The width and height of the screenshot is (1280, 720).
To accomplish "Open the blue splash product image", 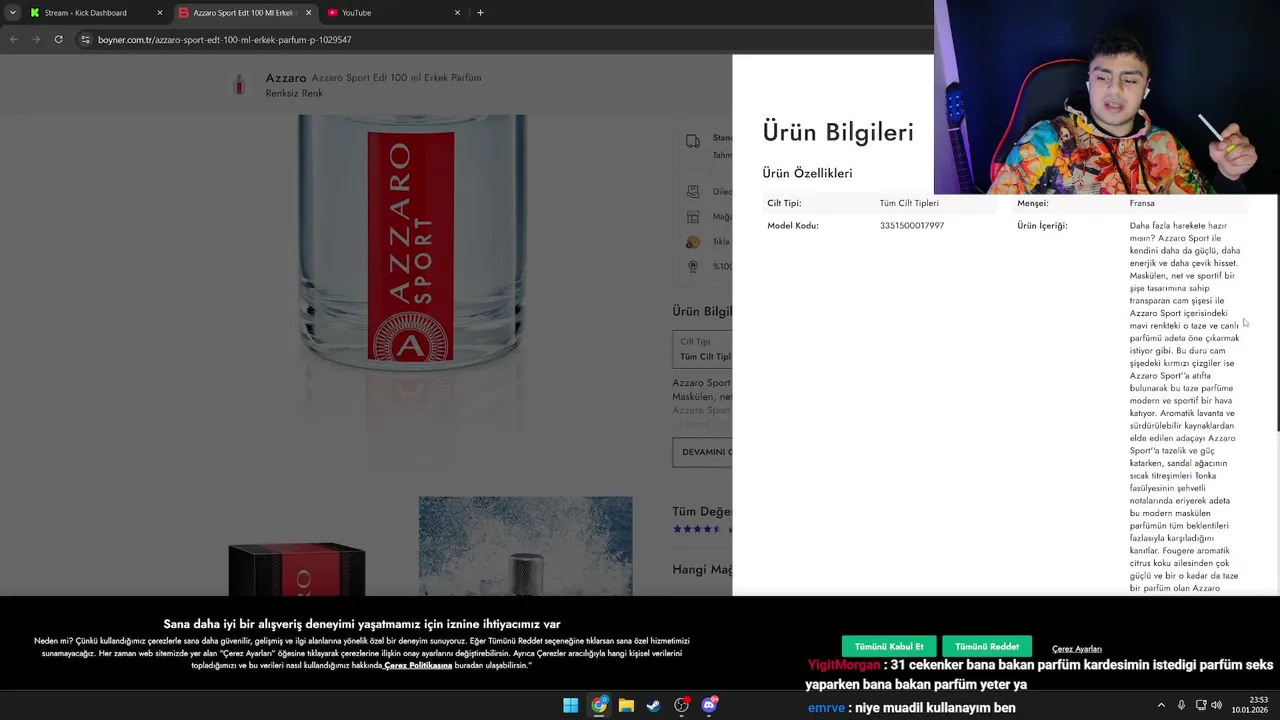I will [x=525, y=546].
